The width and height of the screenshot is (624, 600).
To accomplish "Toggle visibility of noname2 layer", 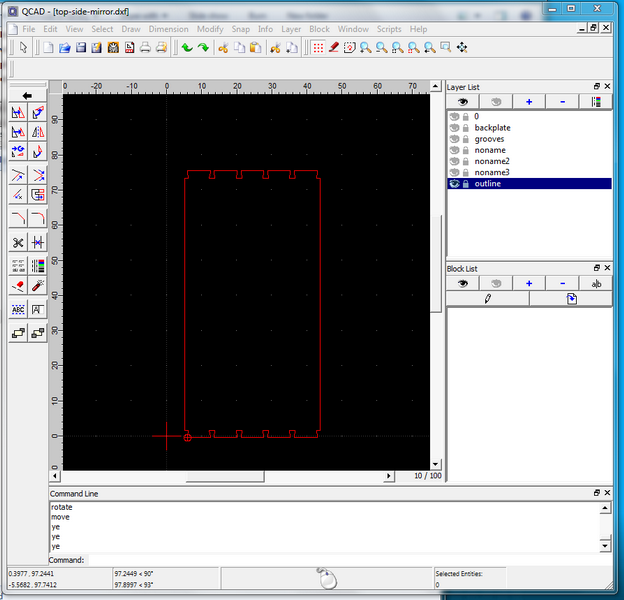I will pyautogui.click(x=454, y=161).
